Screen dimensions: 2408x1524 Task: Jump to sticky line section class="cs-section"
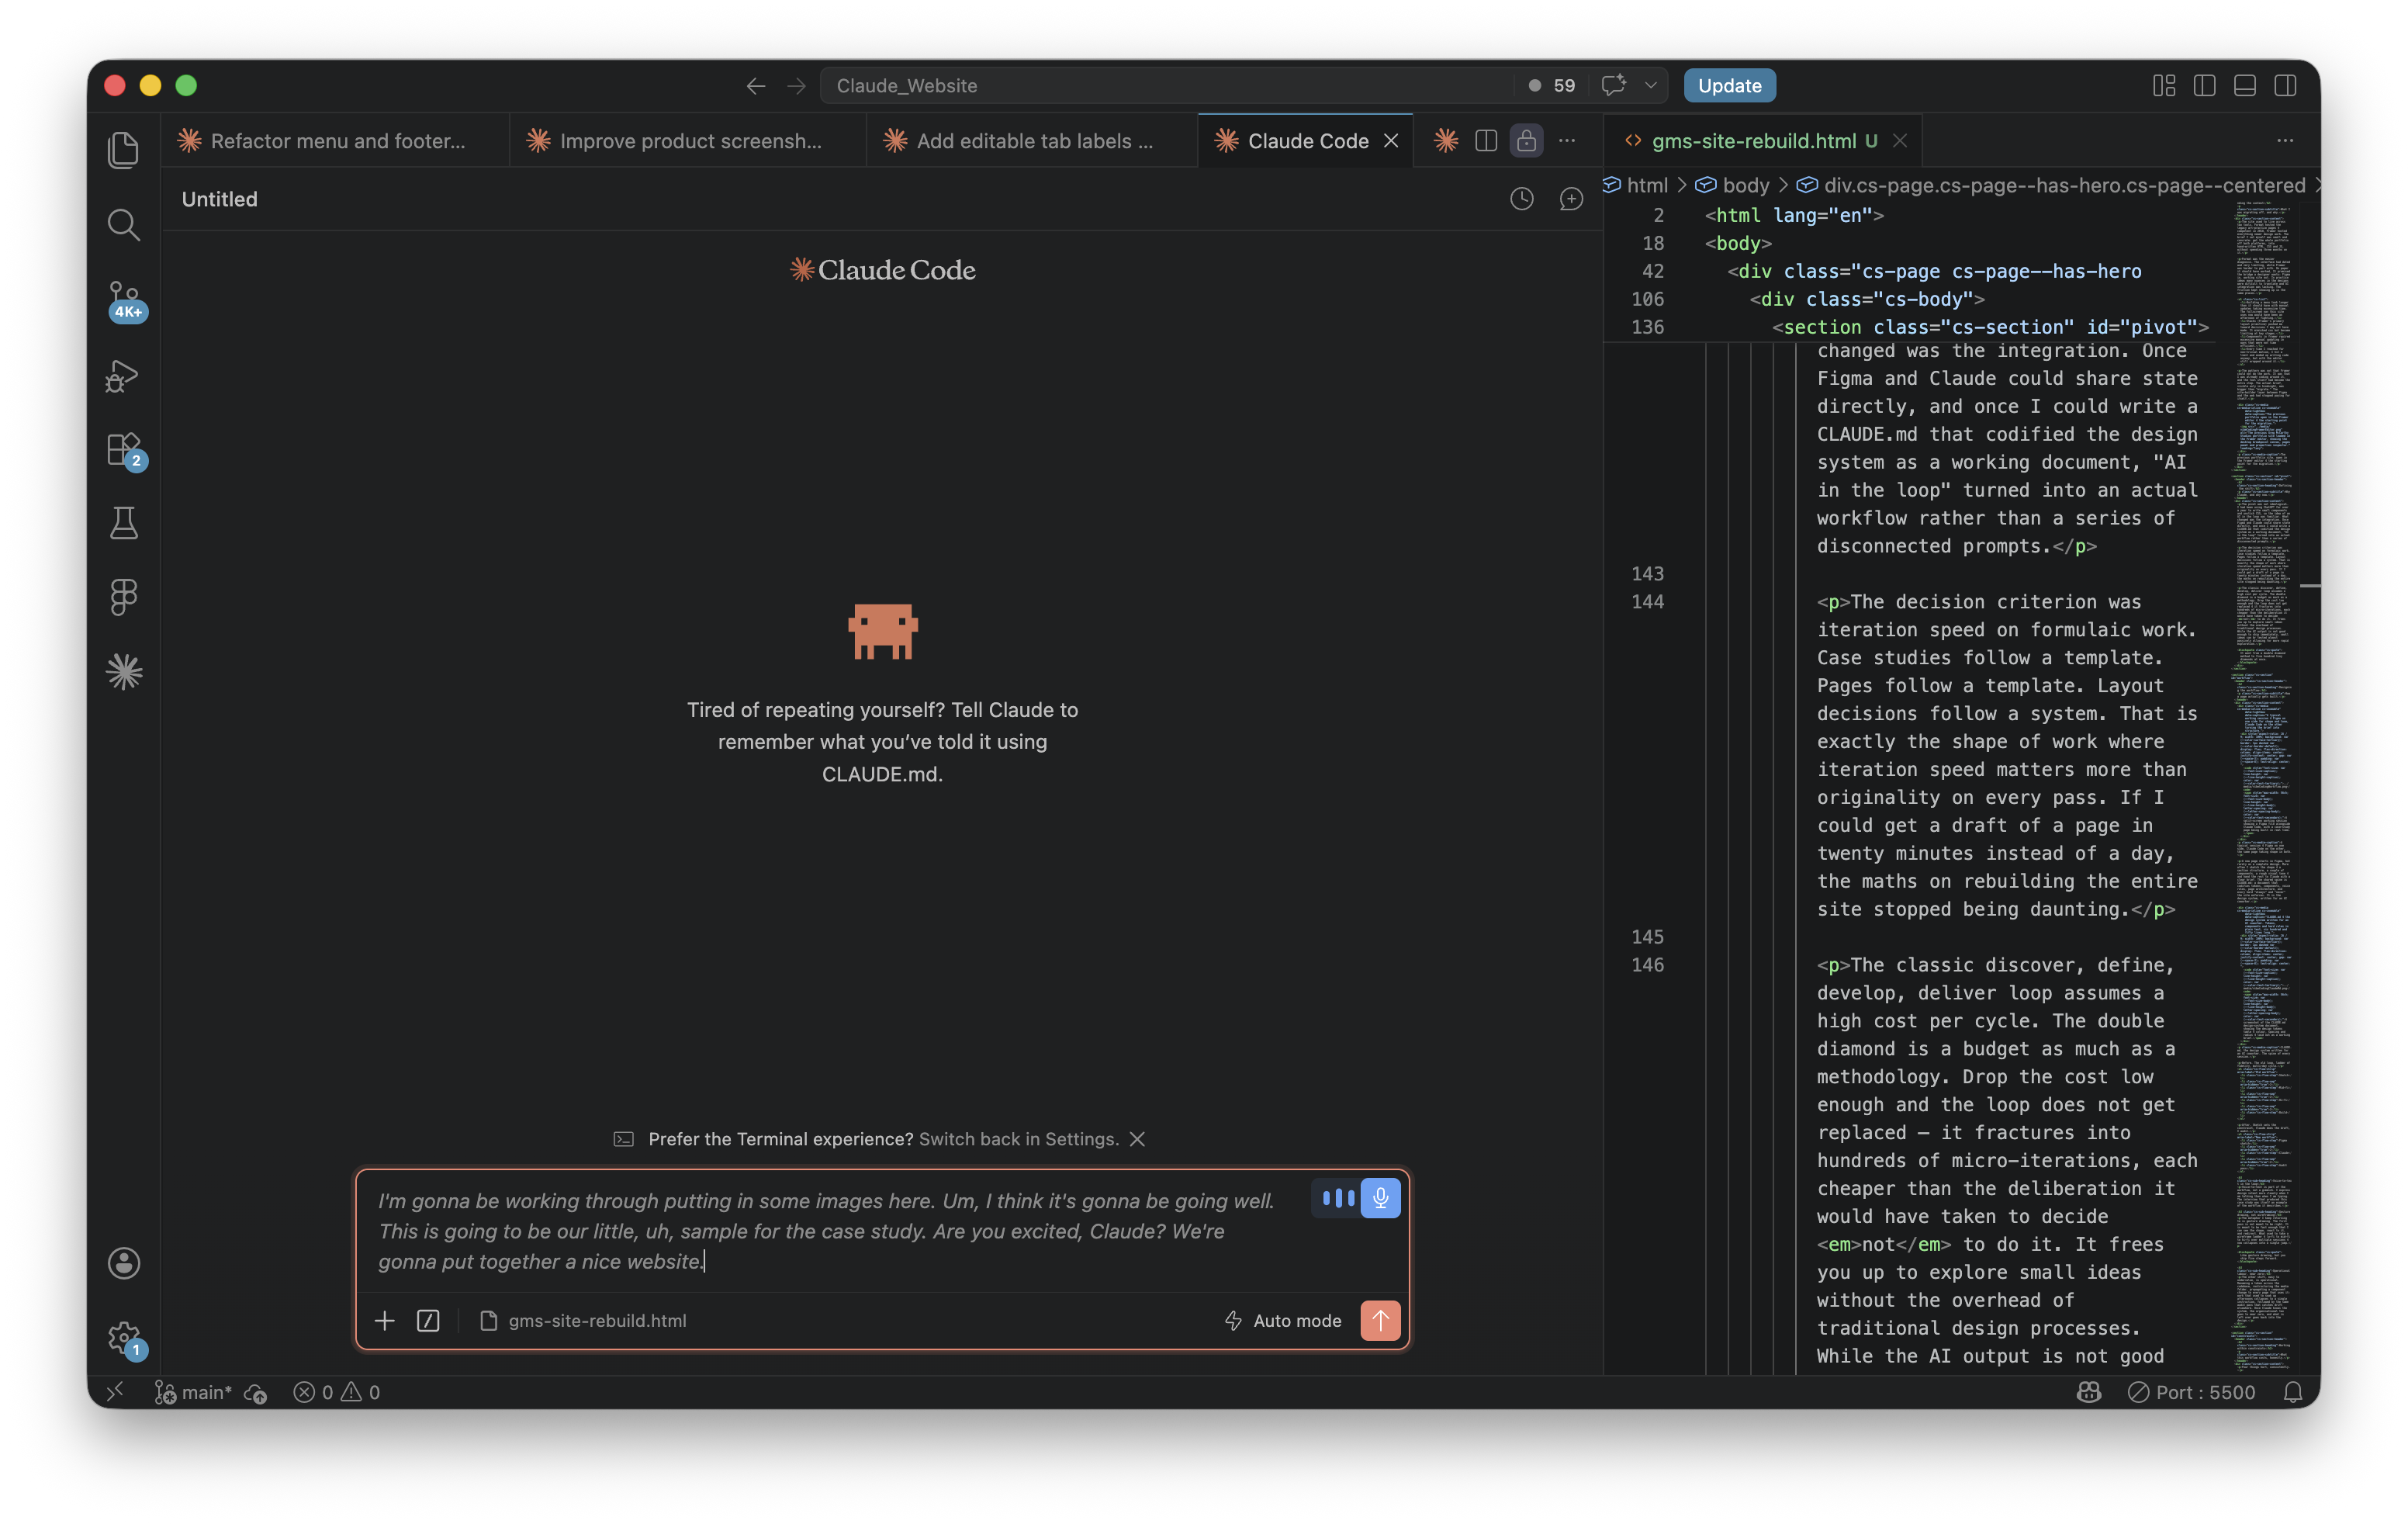tap(1990, 327)
